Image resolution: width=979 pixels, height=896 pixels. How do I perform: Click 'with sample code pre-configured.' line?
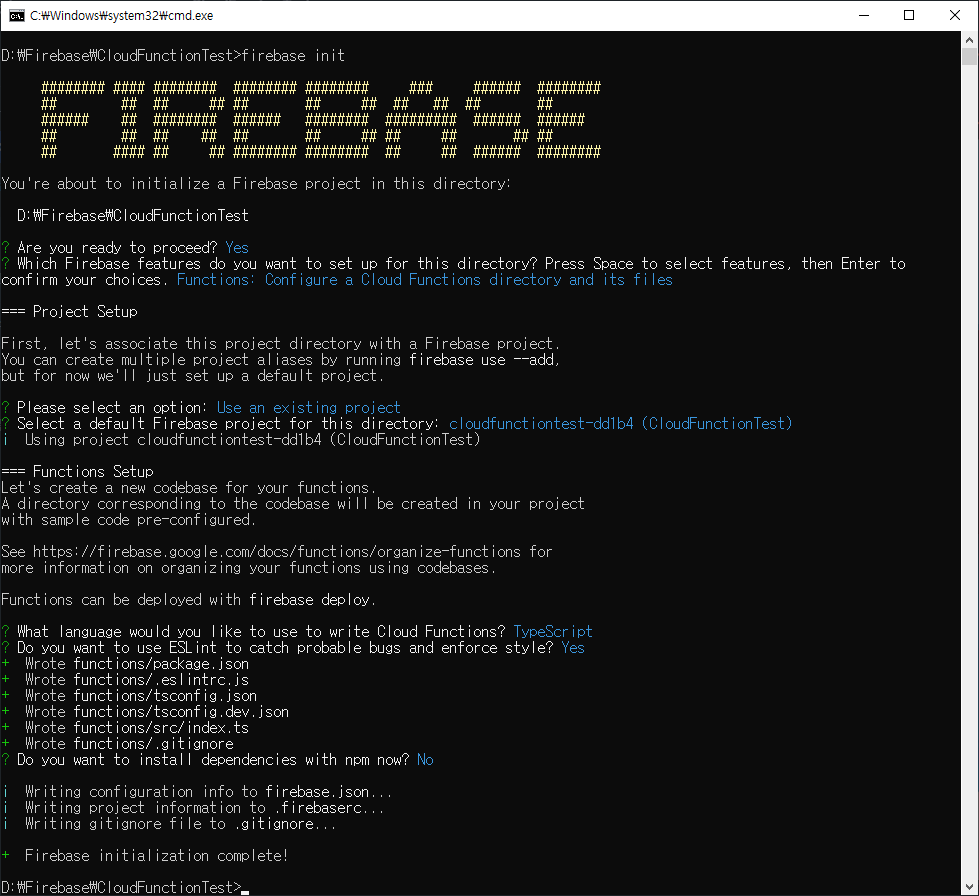point(129,519)
